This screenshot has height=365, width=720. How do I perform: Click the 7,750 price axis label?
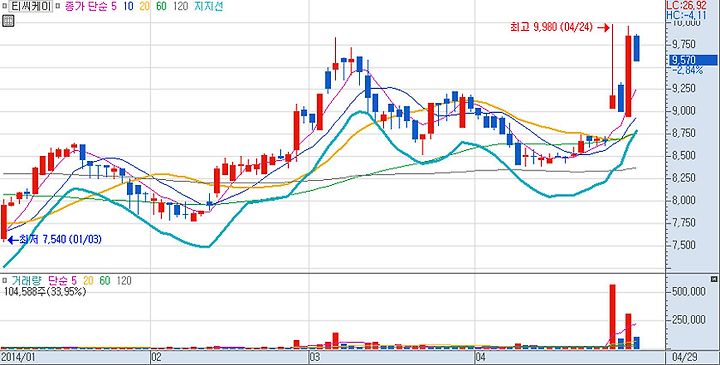[683, 223]
